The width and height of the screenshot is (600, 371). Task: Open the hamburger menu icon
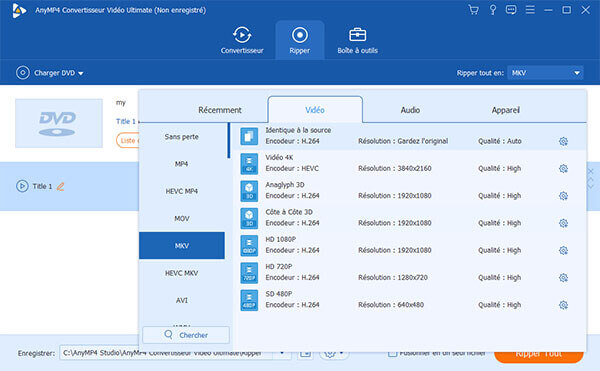530,10
